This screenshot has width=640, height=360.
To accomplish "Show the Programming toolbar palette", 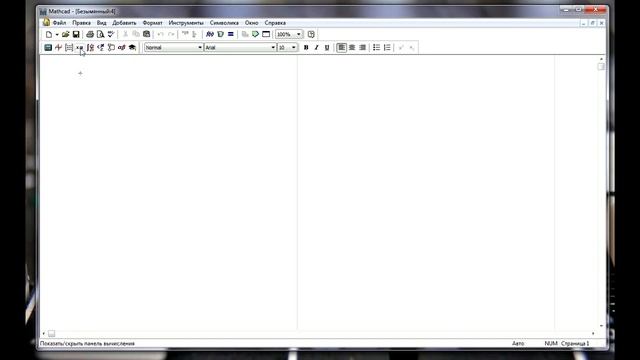I will [x=111, y=47].
